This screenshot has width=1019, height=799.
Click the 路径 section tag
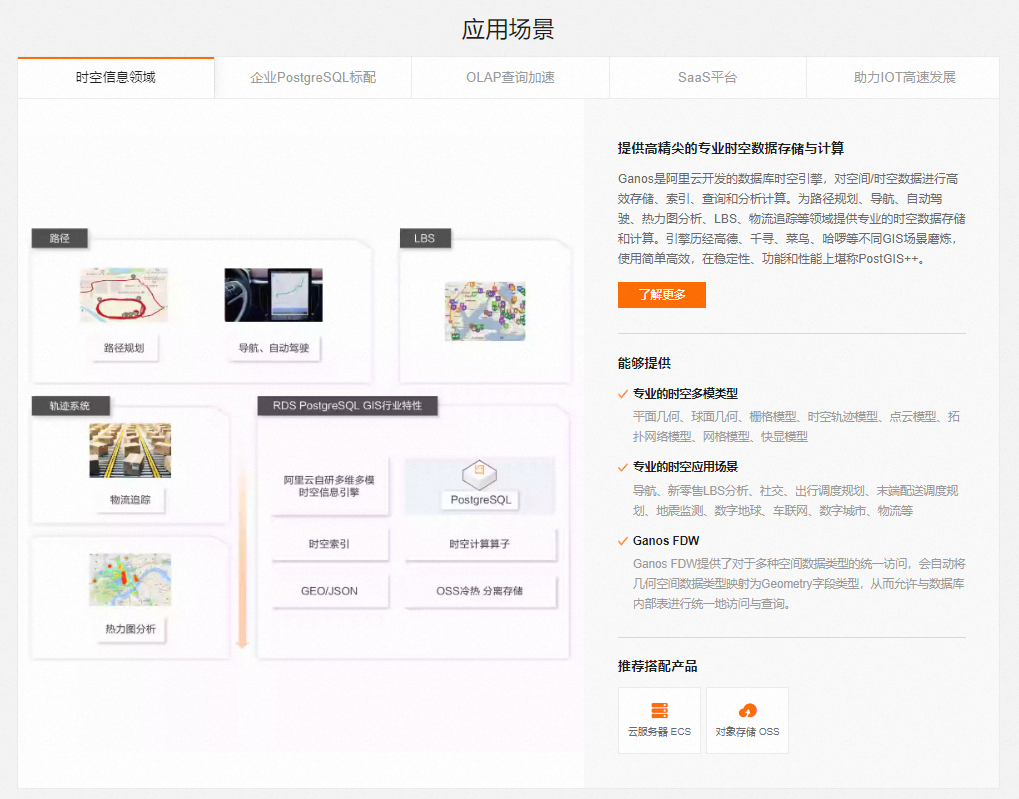pos(60,239)
